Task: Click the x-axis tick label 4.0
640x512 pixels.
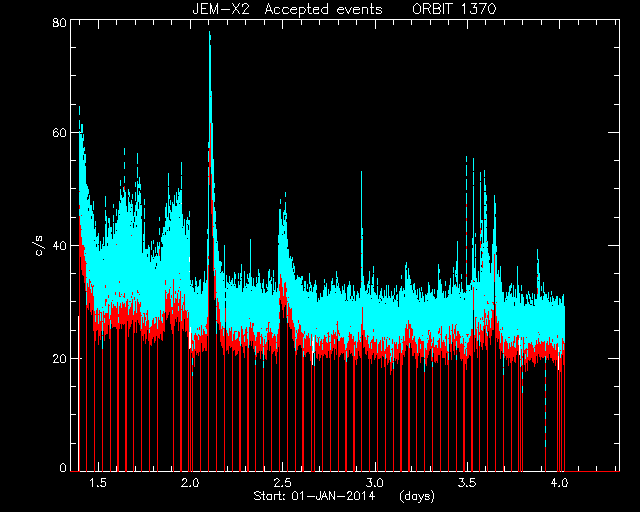Action: coord(559,483)
